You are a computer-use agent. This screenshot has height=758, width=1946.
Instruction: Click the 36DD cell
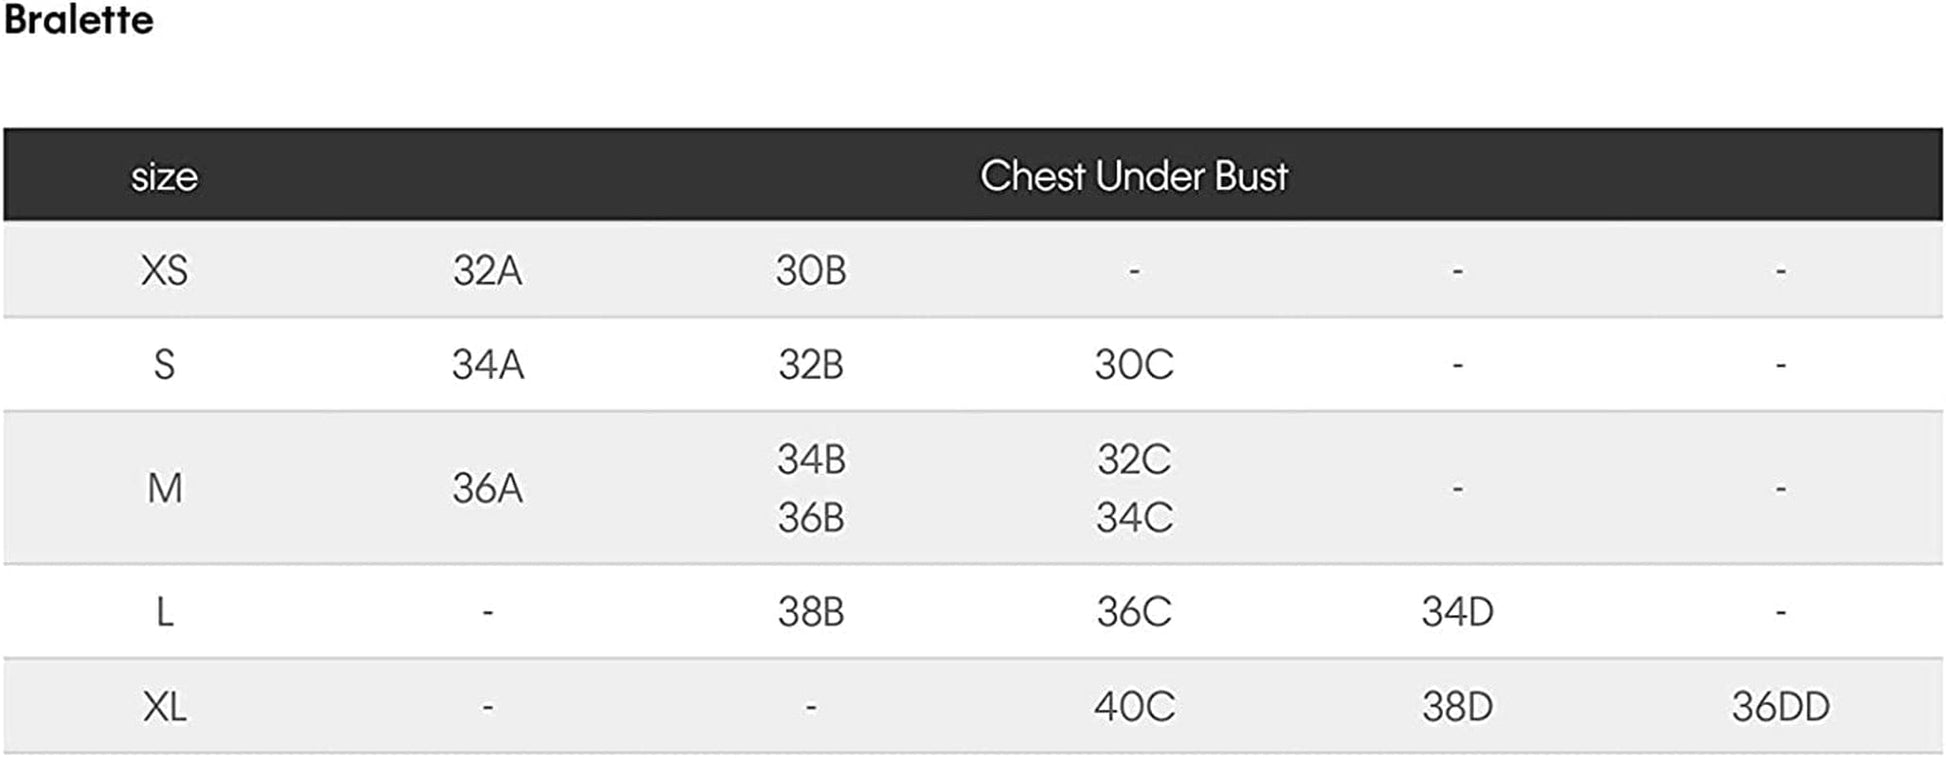[1780, 706]
